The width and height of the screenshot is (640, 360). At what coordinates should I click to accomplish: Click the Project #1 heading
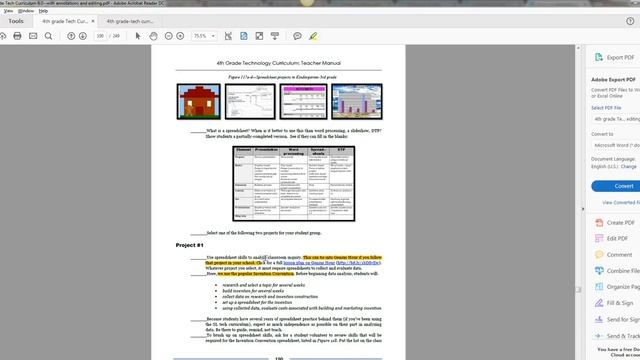[x=189, y=245]
